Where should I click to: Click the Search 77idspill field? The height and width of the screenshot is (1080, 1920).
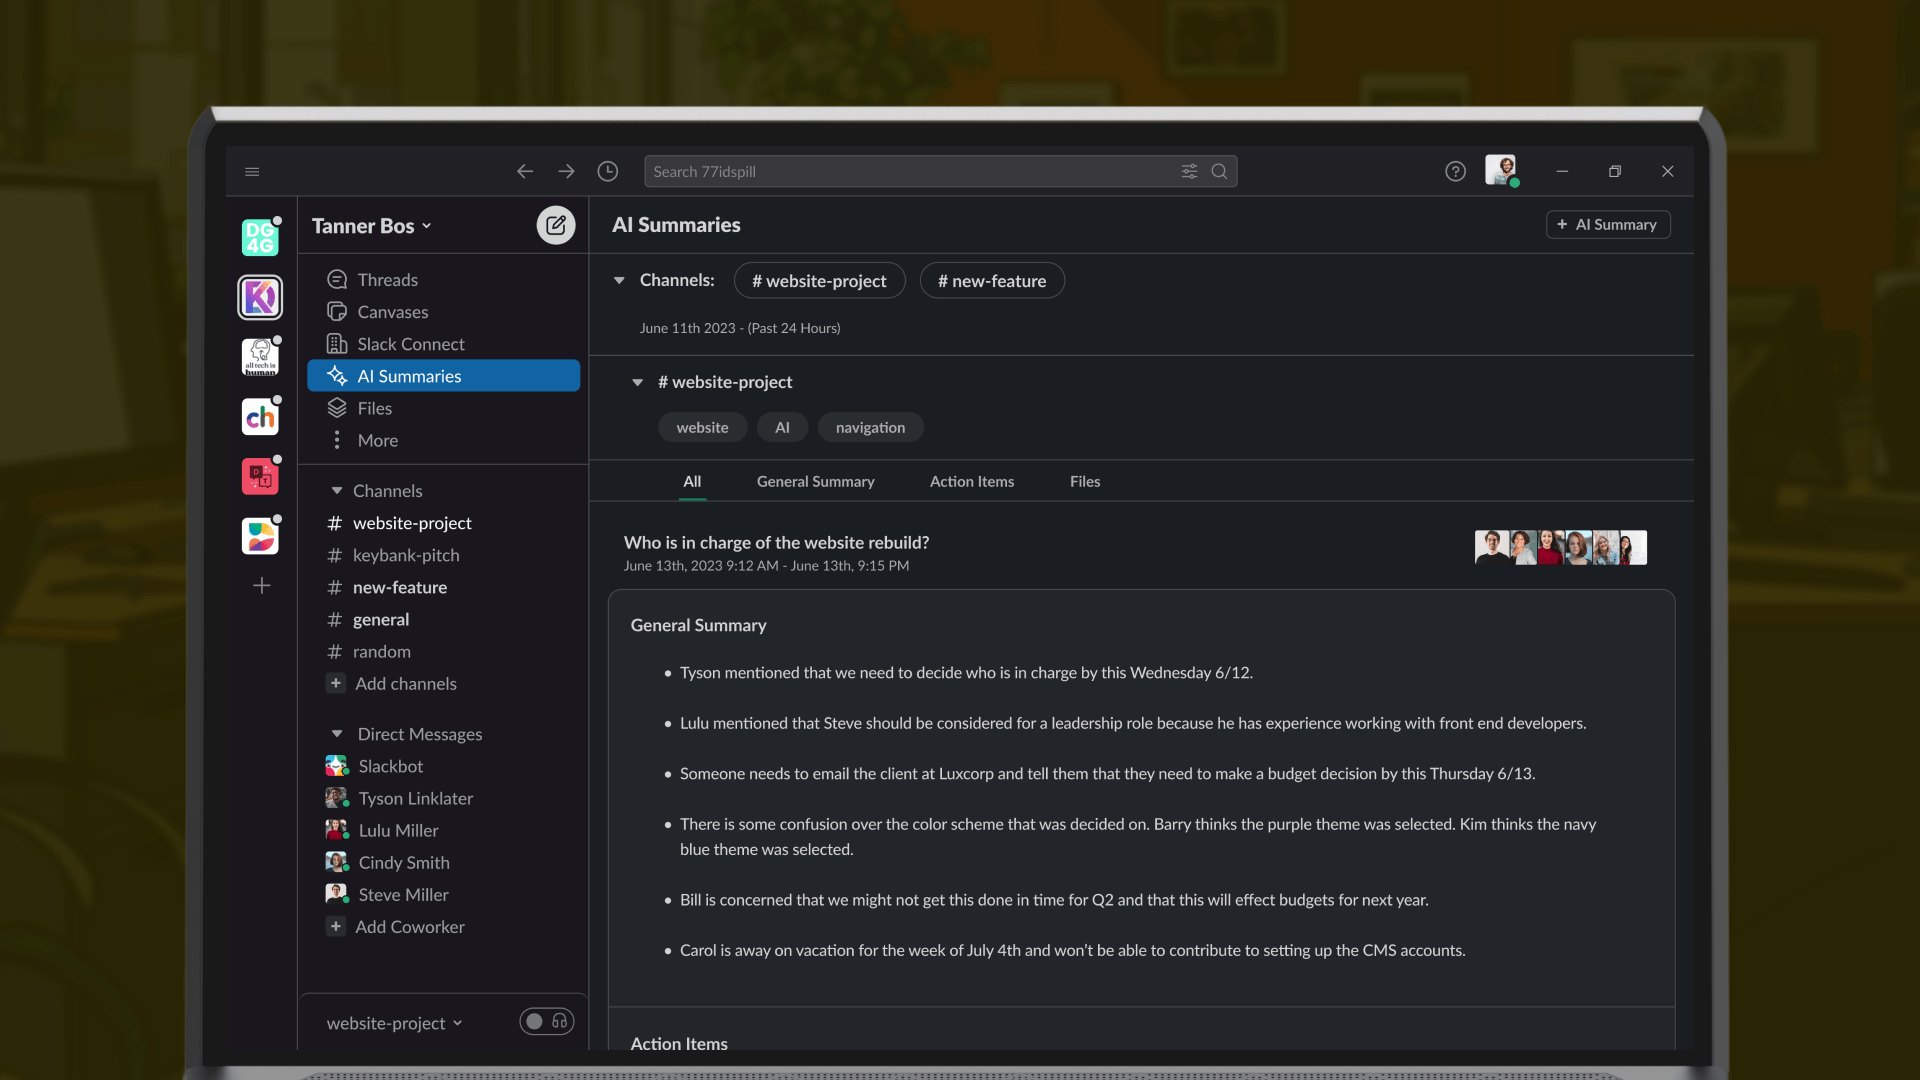click(940, 172)
